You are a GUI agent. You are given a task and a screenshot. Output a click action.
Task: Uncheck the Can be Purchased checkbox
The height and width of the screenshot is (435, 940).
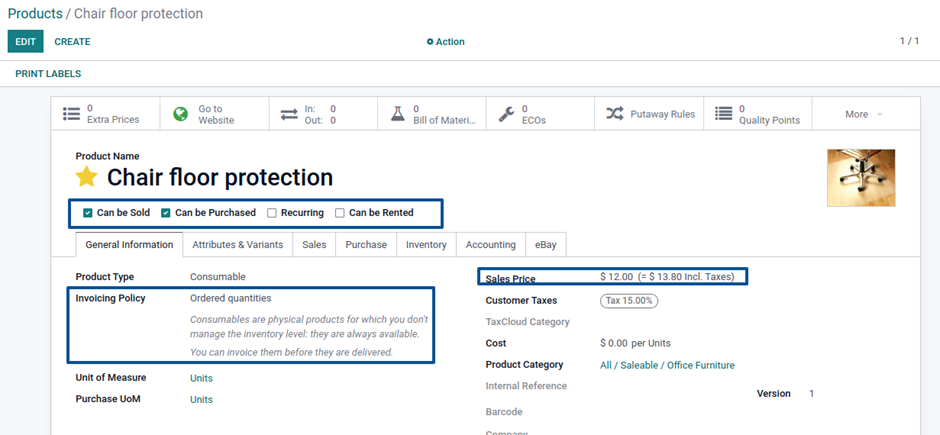pos(166,213)
